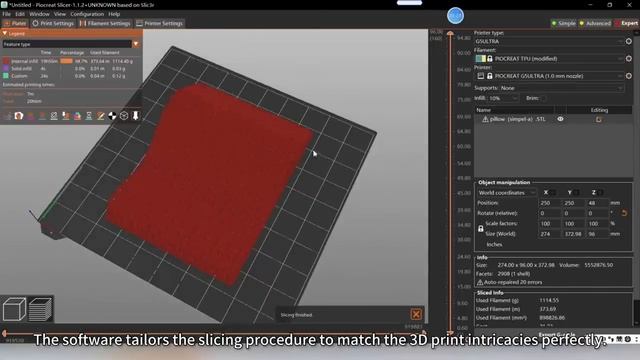The height and width of the screenshot is (360, 640).
Task: Open settings gear beside PIOCREAT TPU filament
Action: pos(629,59)
